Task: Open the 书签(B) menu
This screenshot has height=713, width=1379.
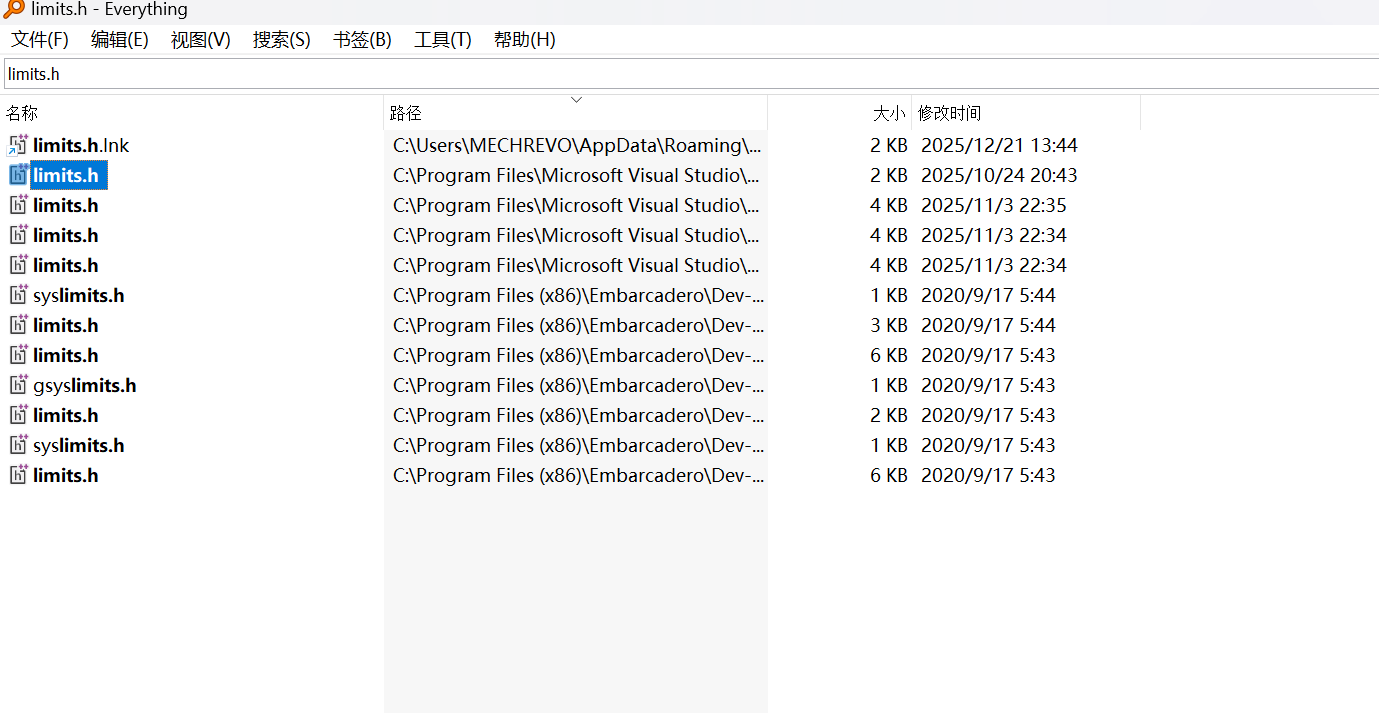Action: [362, 40]
